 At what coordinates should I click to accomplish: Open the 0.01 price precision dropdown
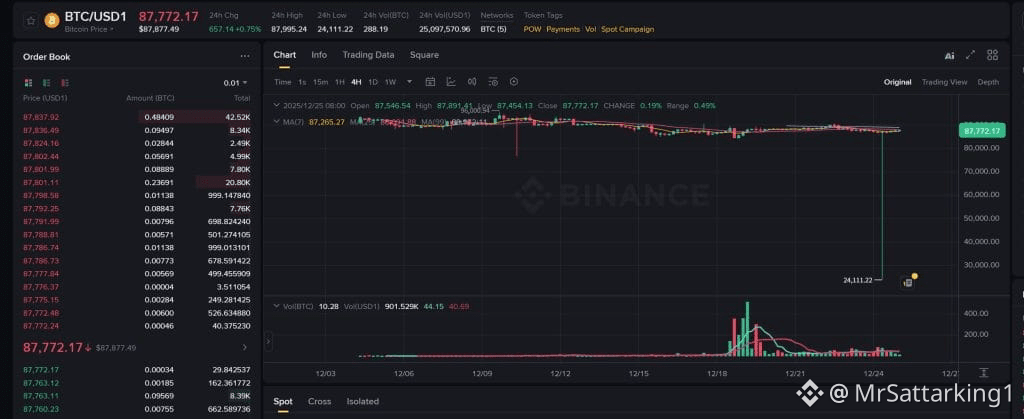[x=236, y=83]
